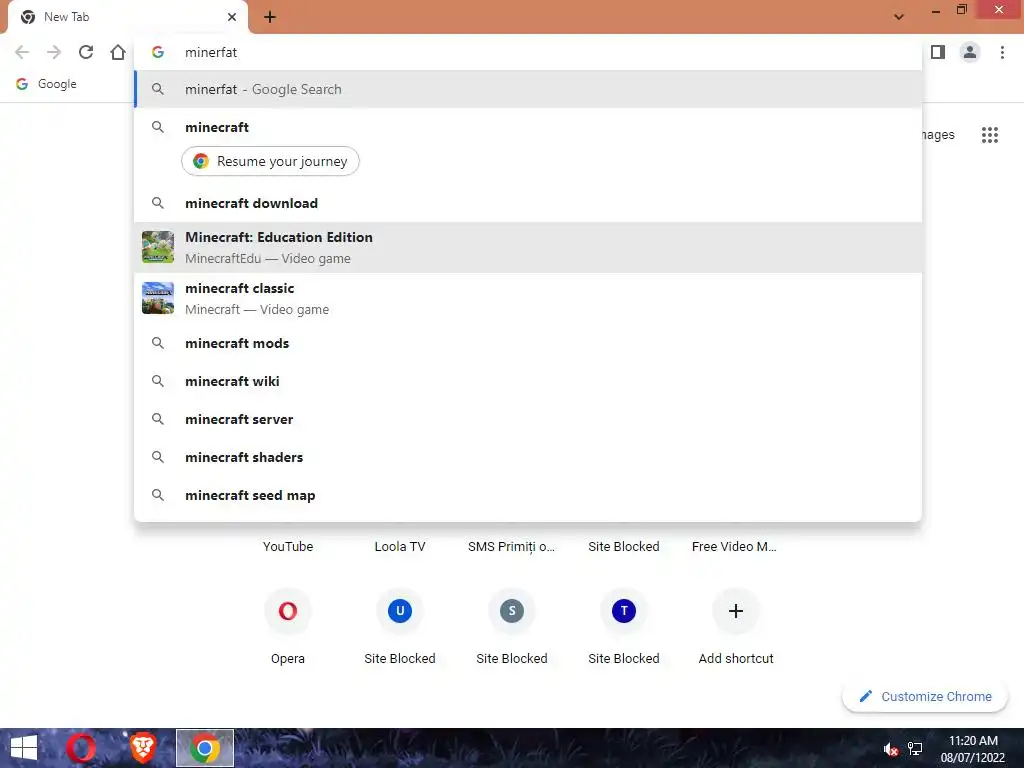Open Chrome's three-dot menu
Screen dimensions: 1024x768
(x=1002, y=52)
